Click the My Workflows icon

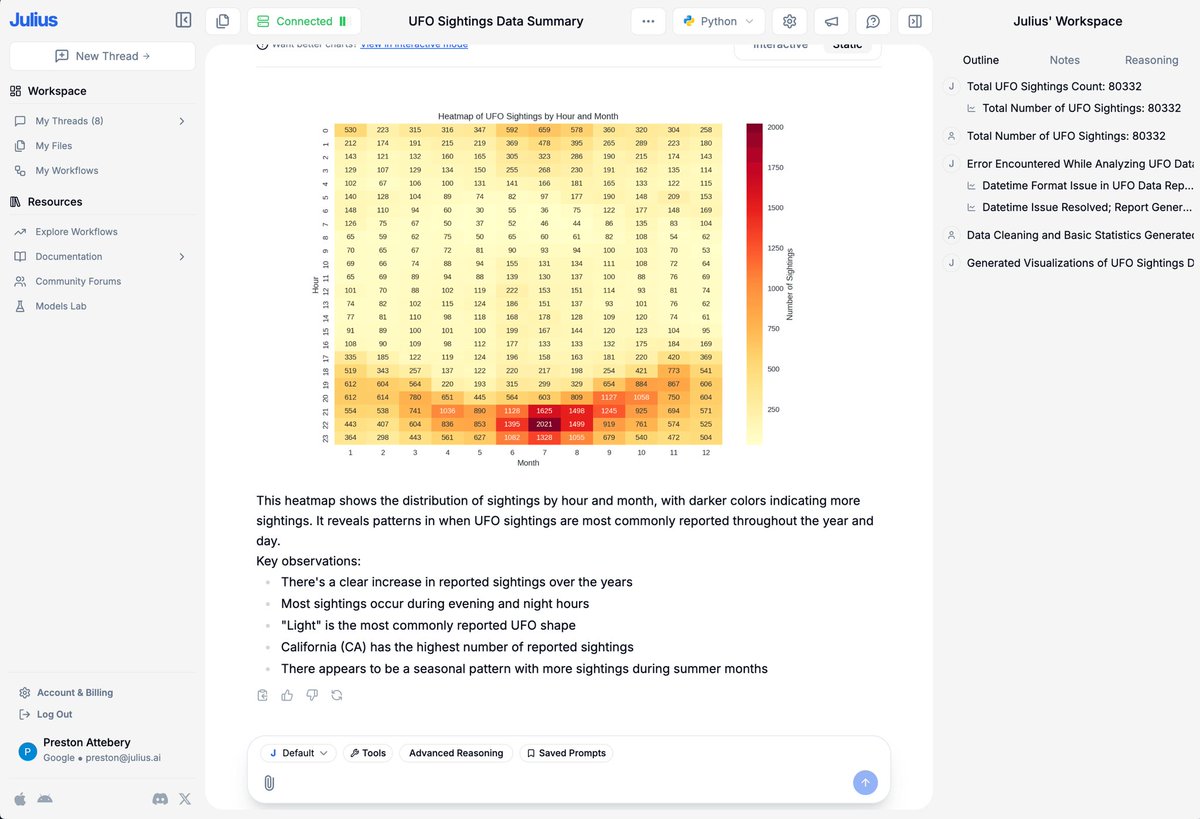point(20,171)
